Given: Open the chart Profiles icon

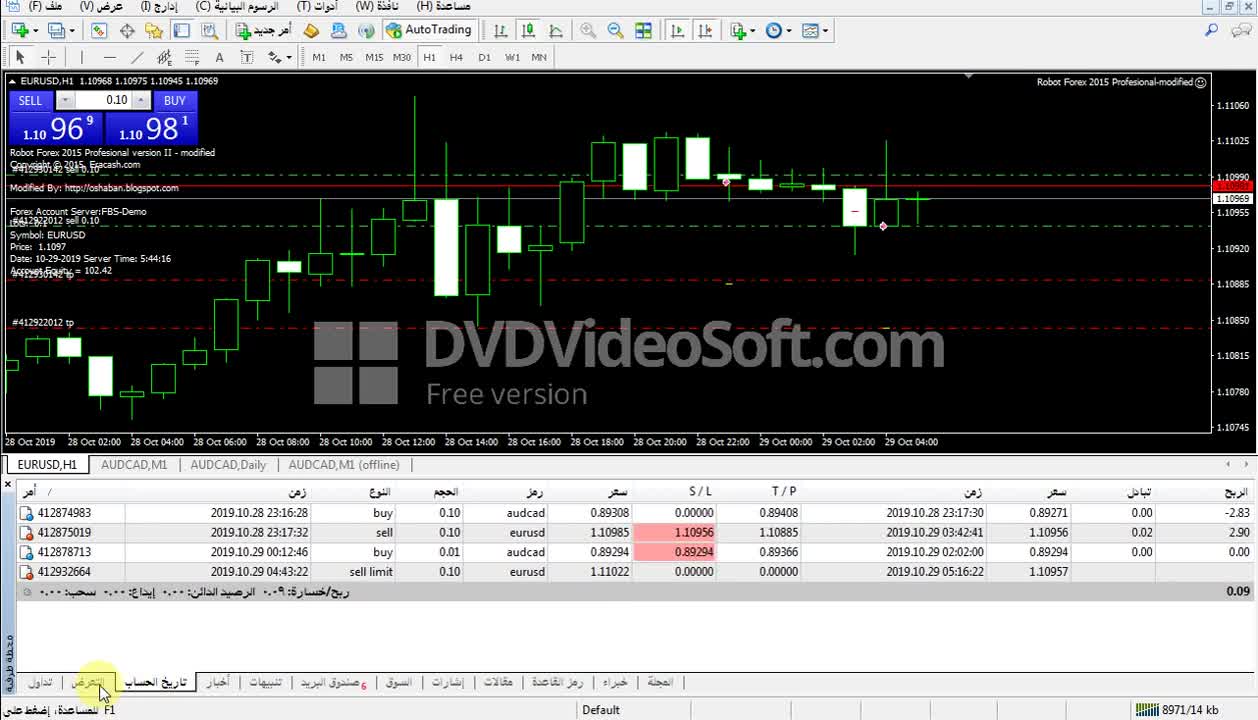Looking at the screenshot, I should click(56, 31).
